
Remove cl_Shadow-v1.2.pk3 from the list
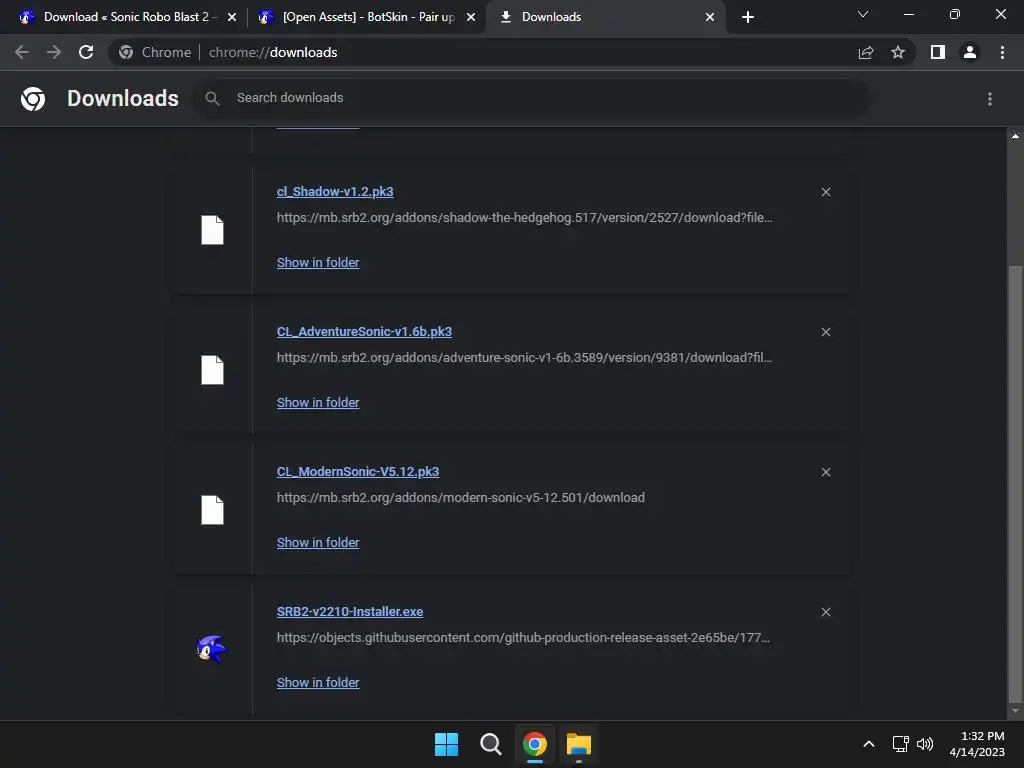pyautogui.click(x=826, y=192)
